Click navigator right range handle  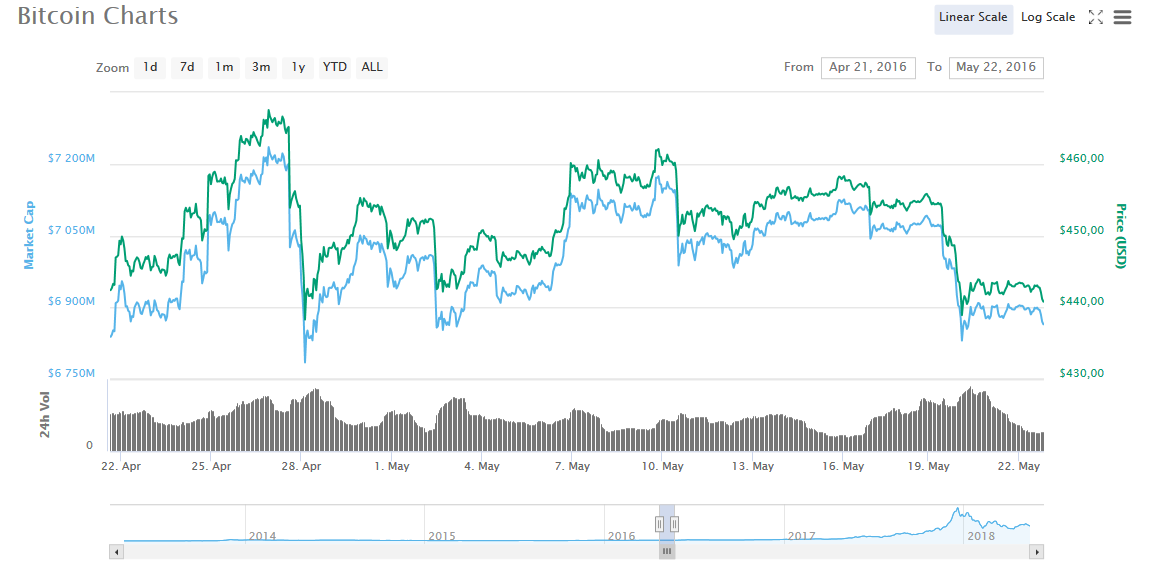[x=674, y=524]
